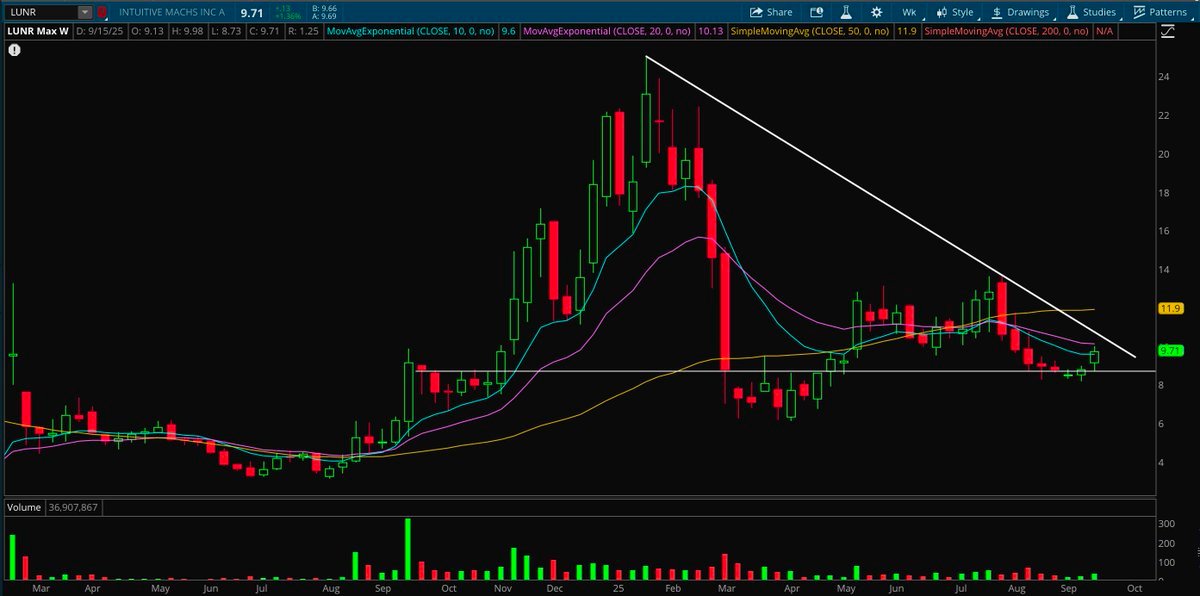Image resolution: width=1200 pixels, height=596 pixels.
Task: Click the Volume label in lower panel
Action: click(24, 507)
